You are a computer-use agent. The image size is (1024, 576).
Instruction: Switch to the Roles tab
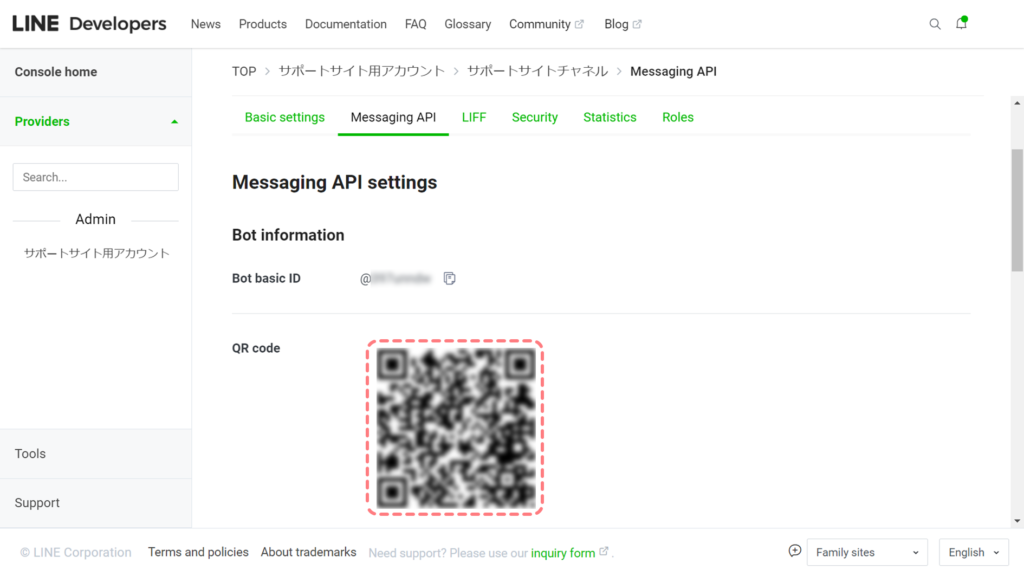click(678, 118)
